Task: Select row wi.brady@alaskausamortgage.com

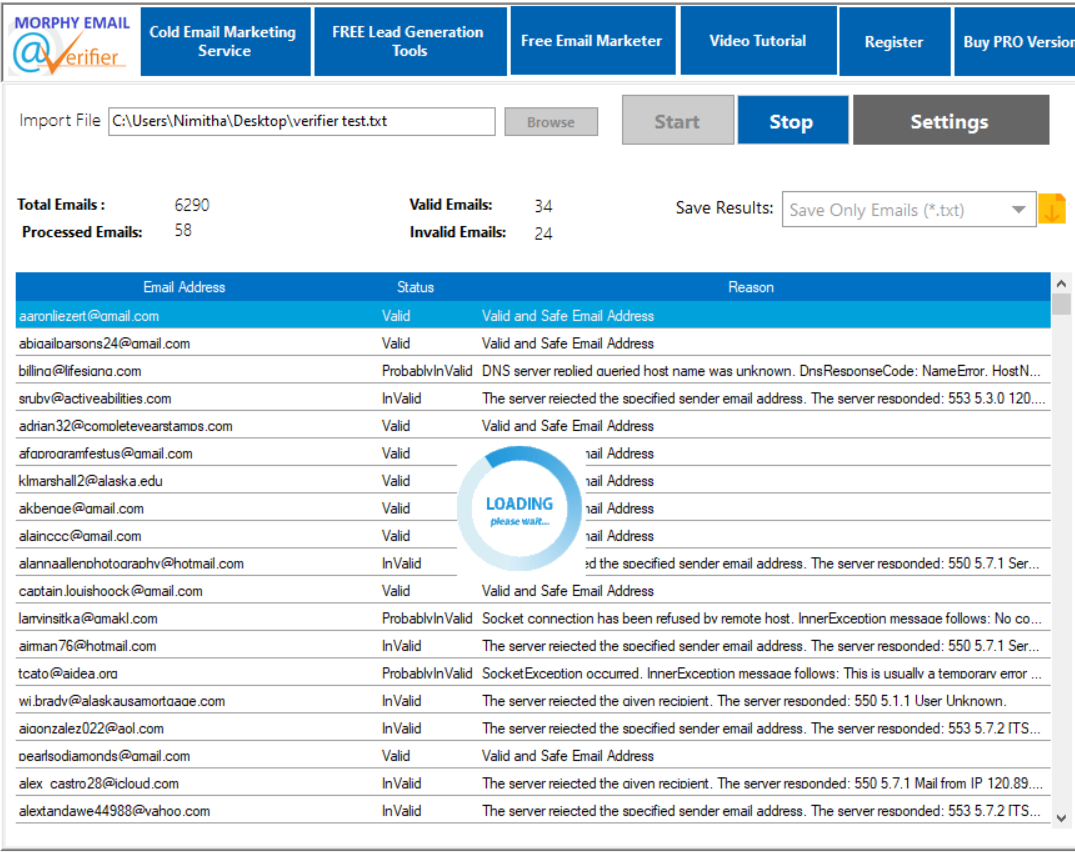Action: [x=533, y=700]
